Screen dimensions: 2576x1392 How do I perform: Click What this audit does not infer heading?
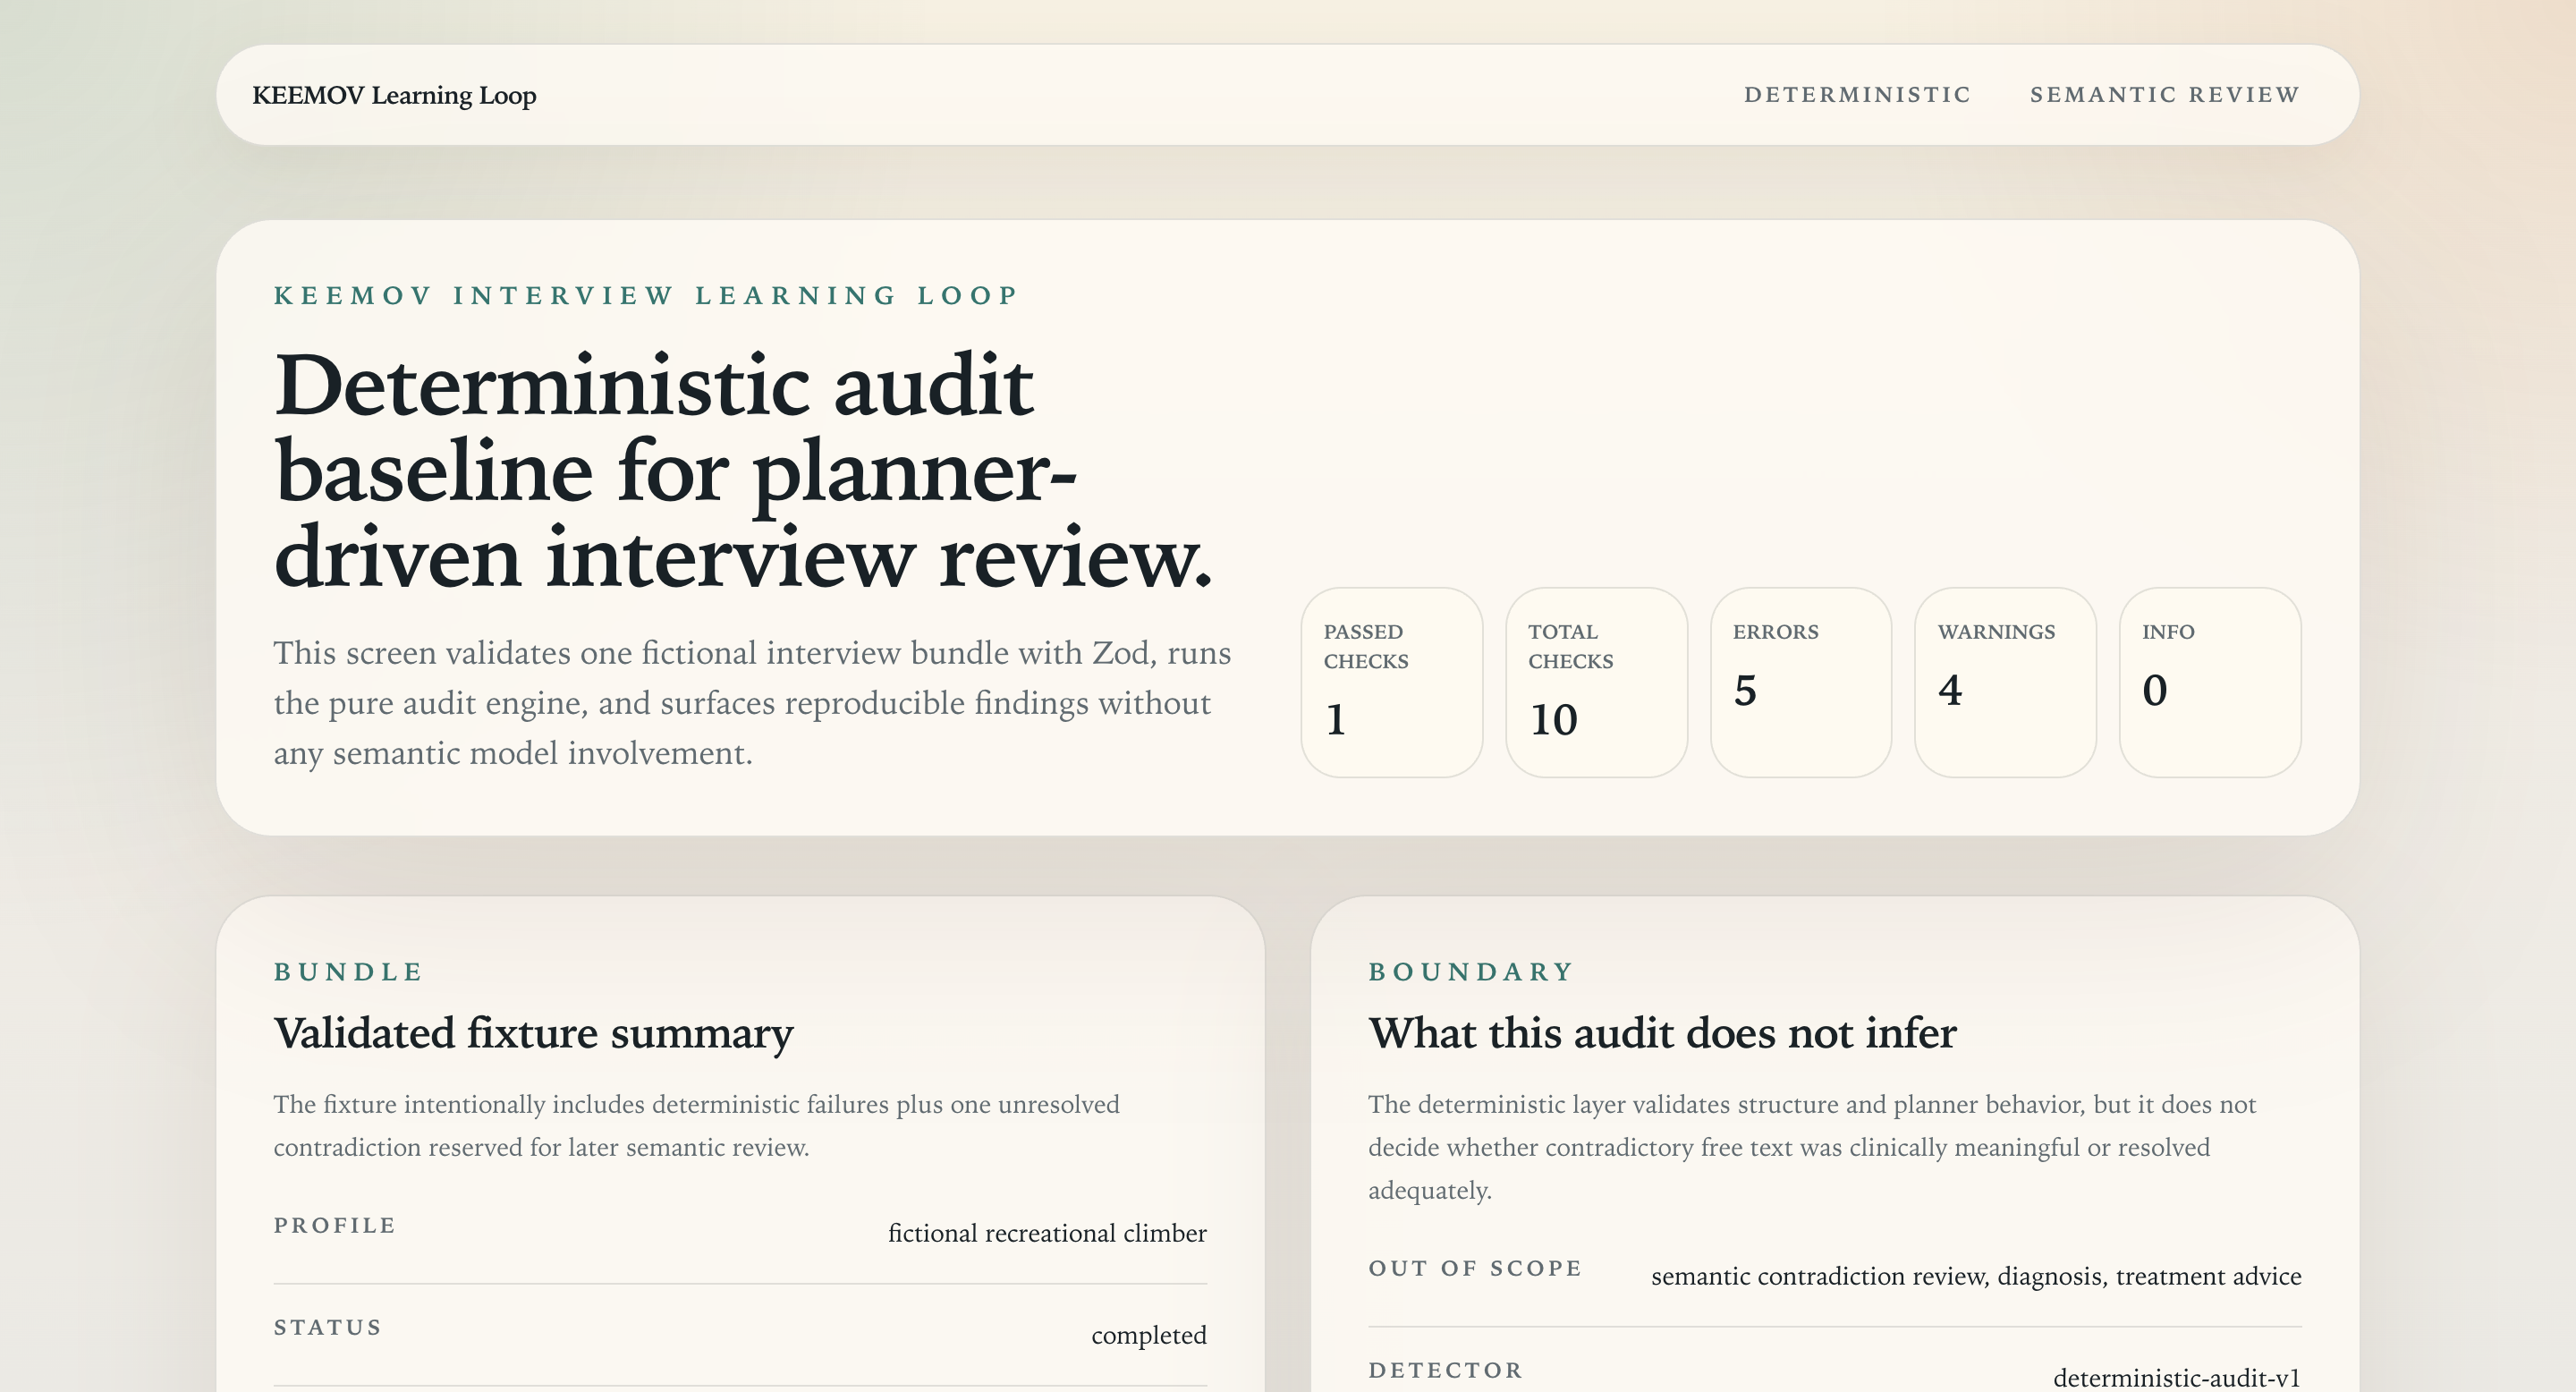click(x=1662, y=1033)
